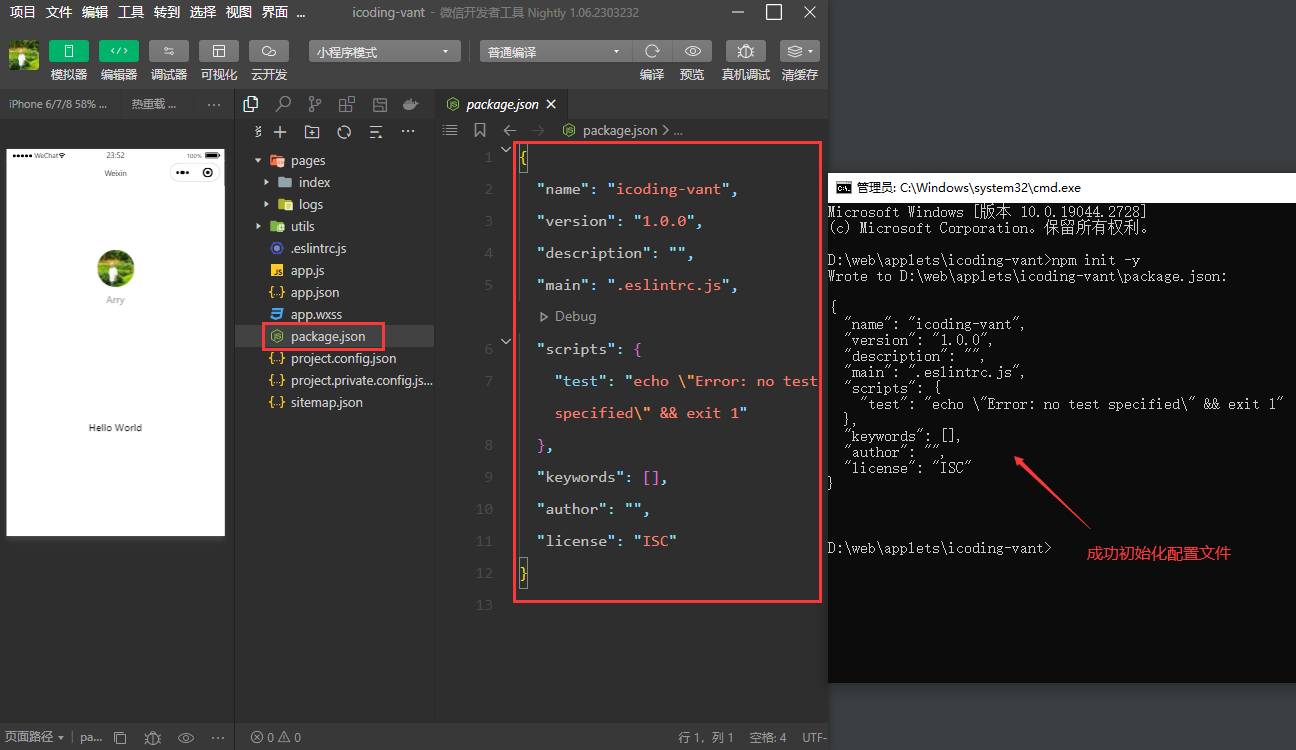Toggle the eye icon in the bottom bar
The image size is (1296, 750).
pyautogui.click(x=185, y=737)
